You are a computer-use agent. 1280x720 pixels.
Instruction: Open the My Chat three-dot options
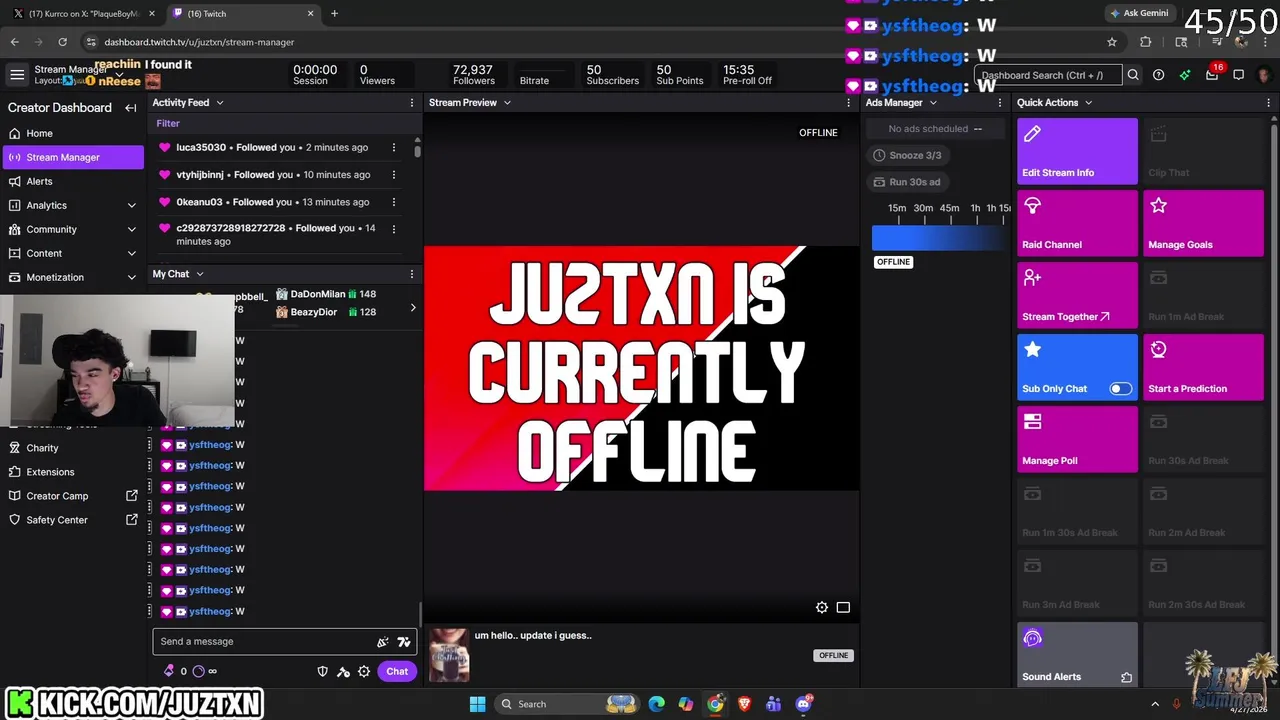tap(411, 274)
